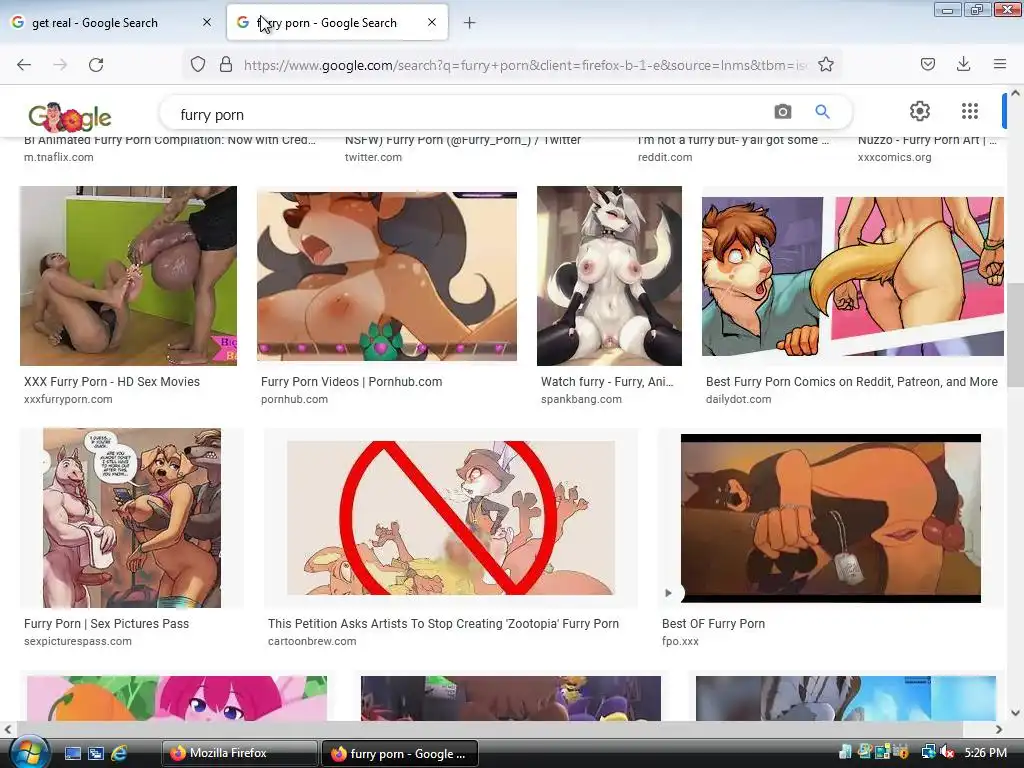Click Show Desktop in quick launch

pyautogui.click(x=73, y=754)
